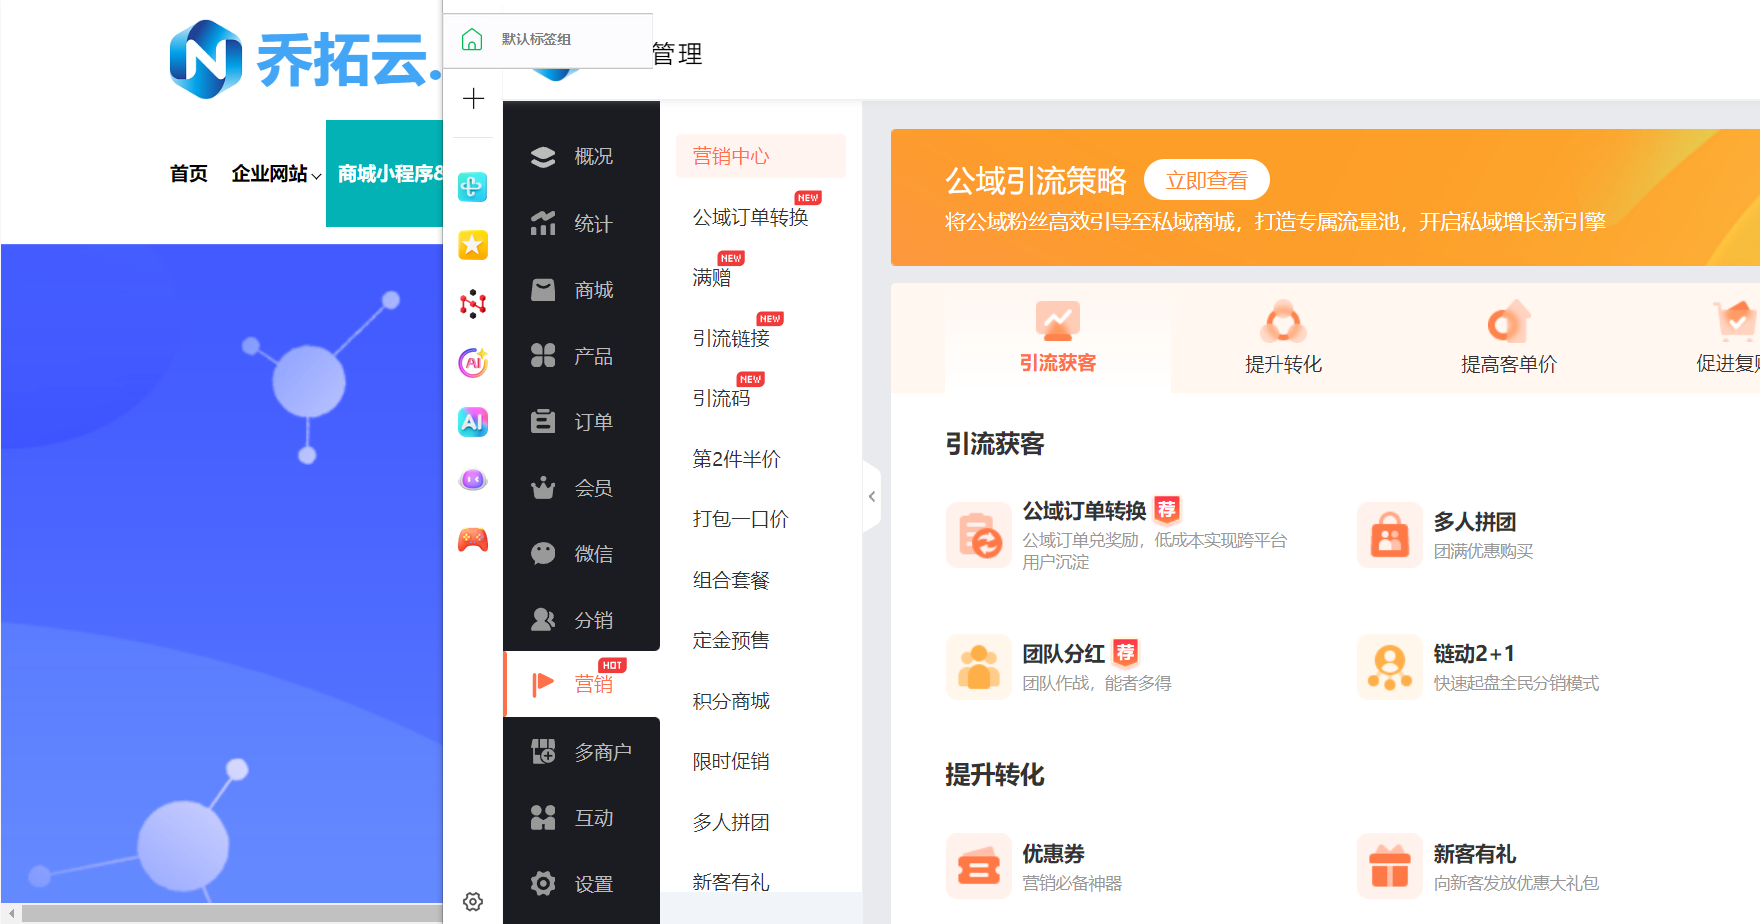The width and height of the screenshot is (1760, 924).
Task: Open the 团队分红 card title
Action: pos(1064,654)
